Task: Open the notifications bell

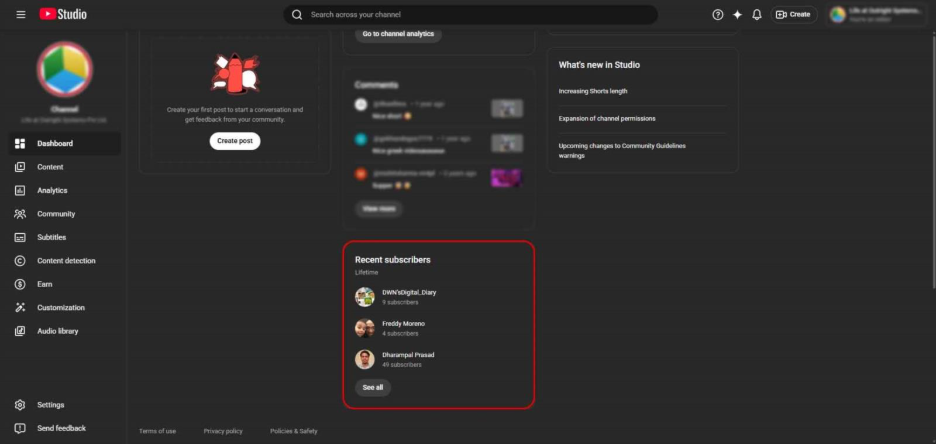Action: click(x=756, y=14)
